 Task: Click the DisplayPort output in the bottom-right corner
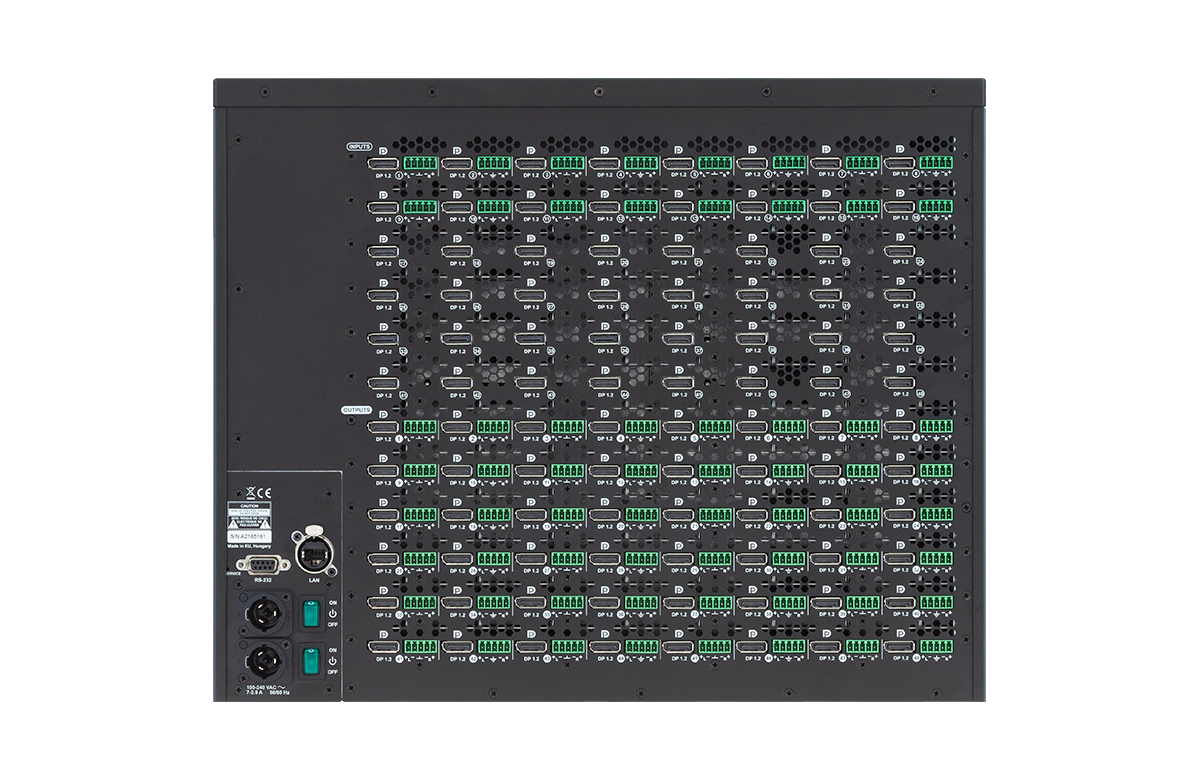click(900, 645)
